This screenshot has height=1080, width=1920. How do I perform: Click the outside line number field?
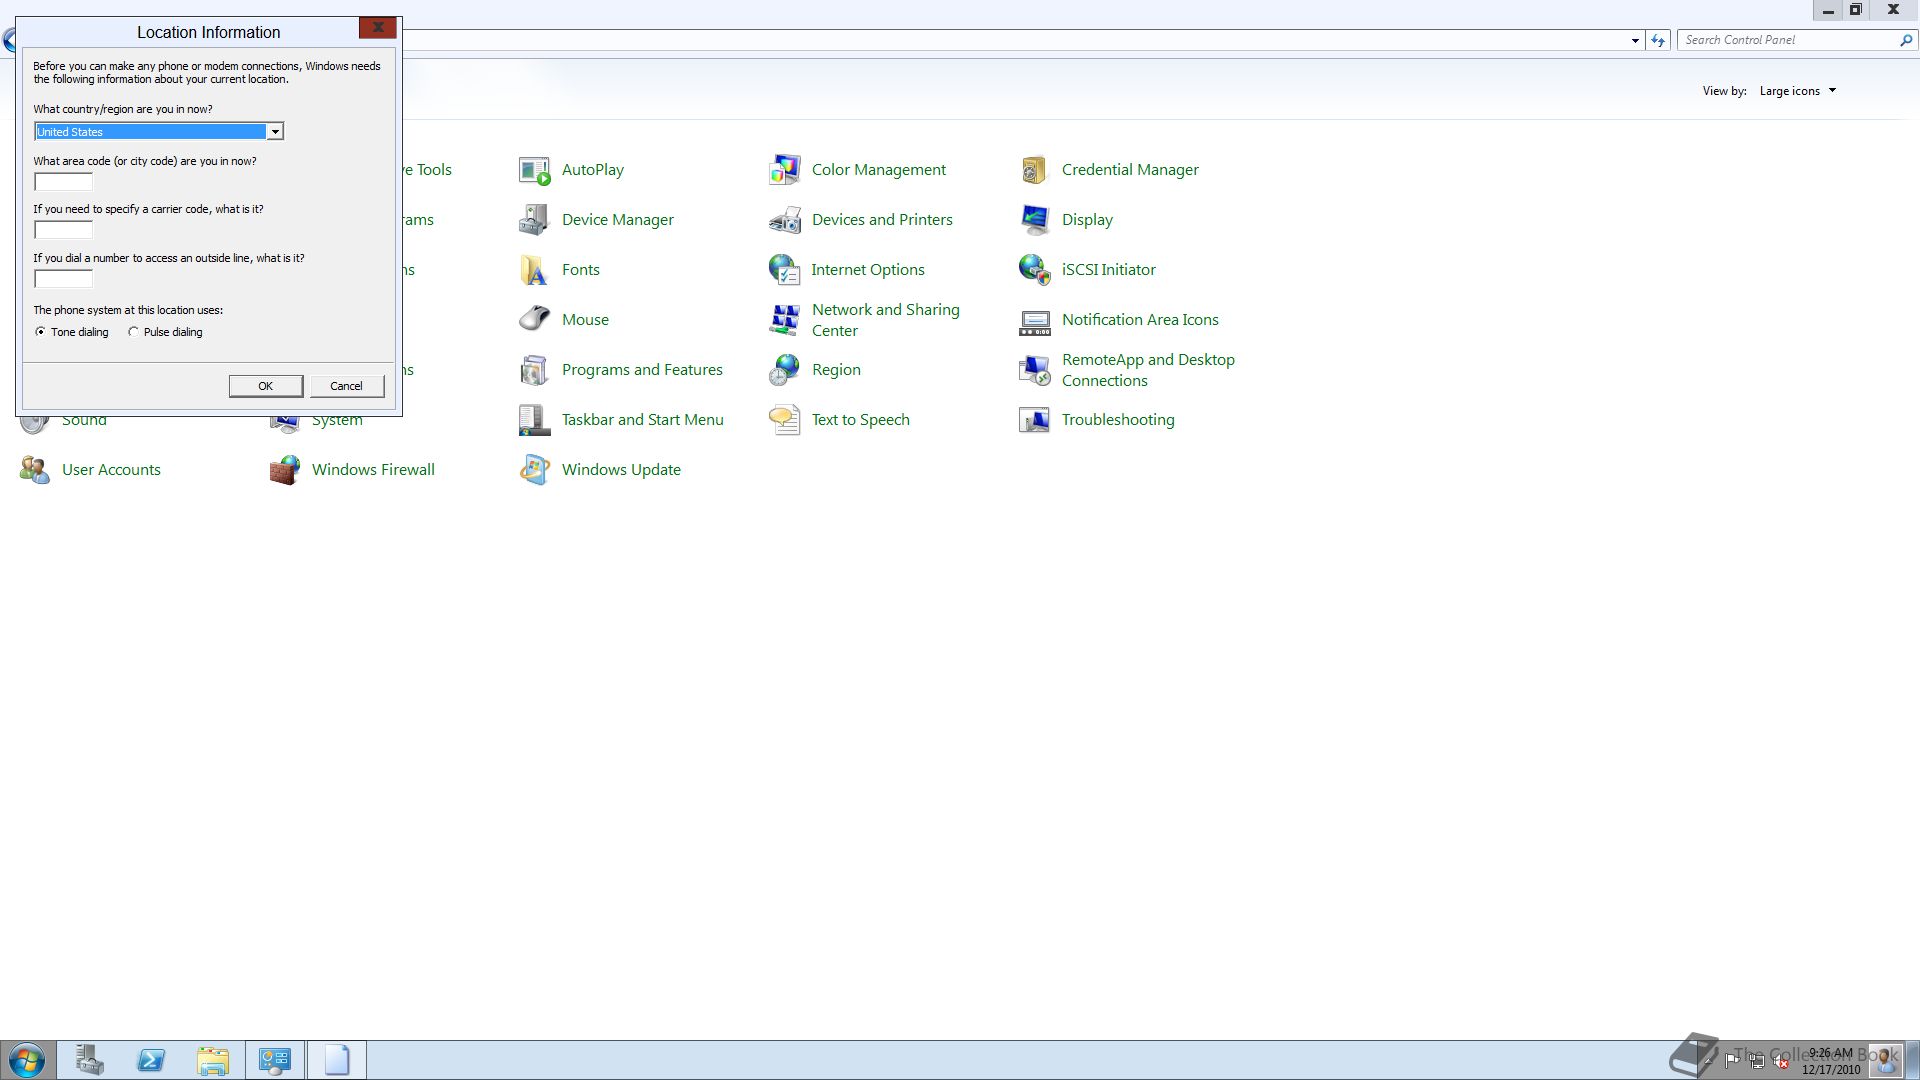63,279
